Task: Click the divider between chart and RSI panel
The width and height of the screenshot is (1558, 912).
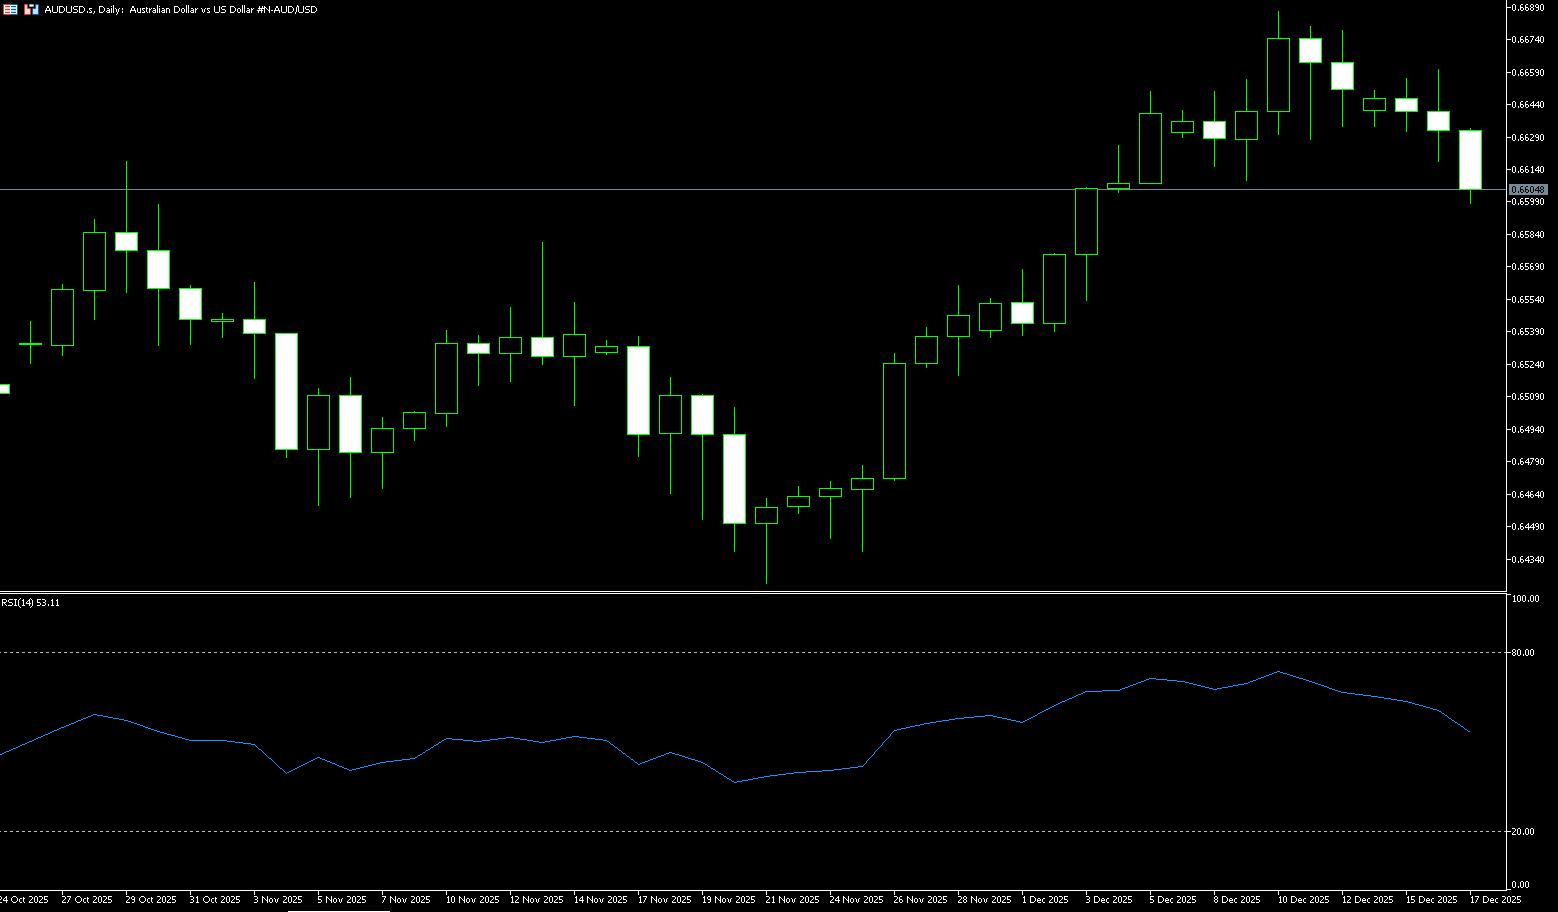Action: 750,593
